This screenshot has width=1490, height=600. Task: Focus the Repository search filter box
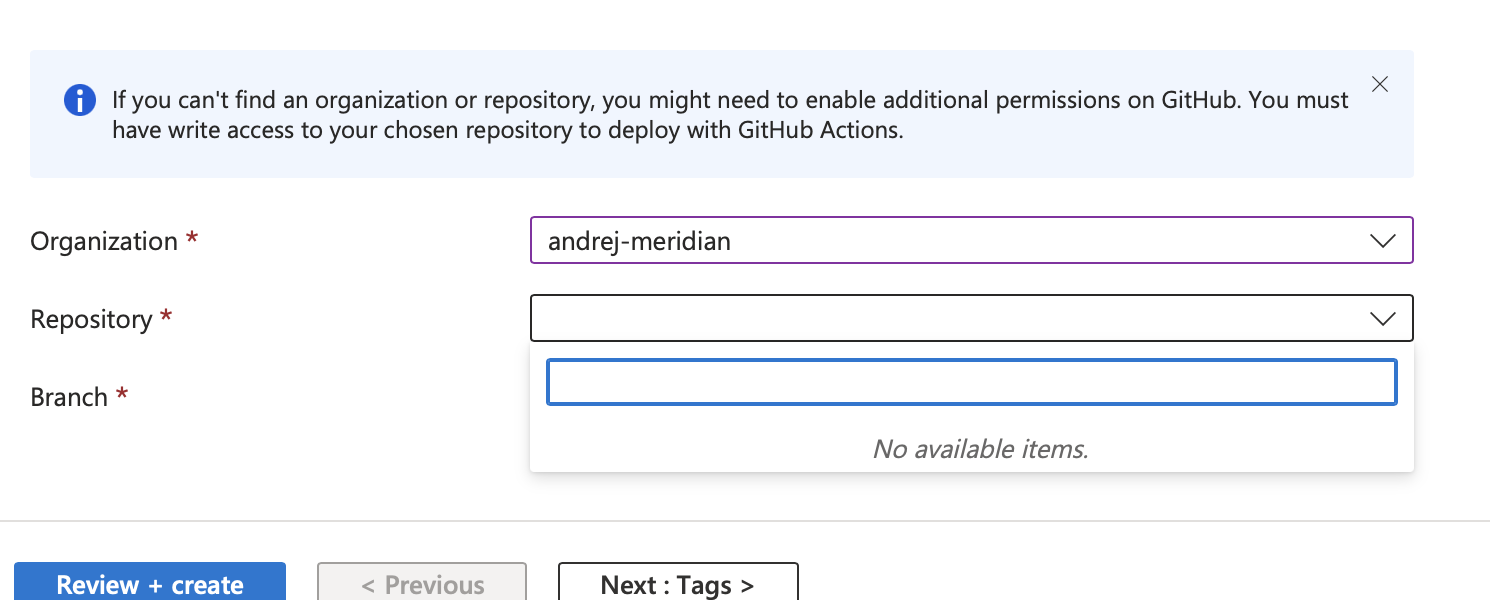[x=971, y=383]
